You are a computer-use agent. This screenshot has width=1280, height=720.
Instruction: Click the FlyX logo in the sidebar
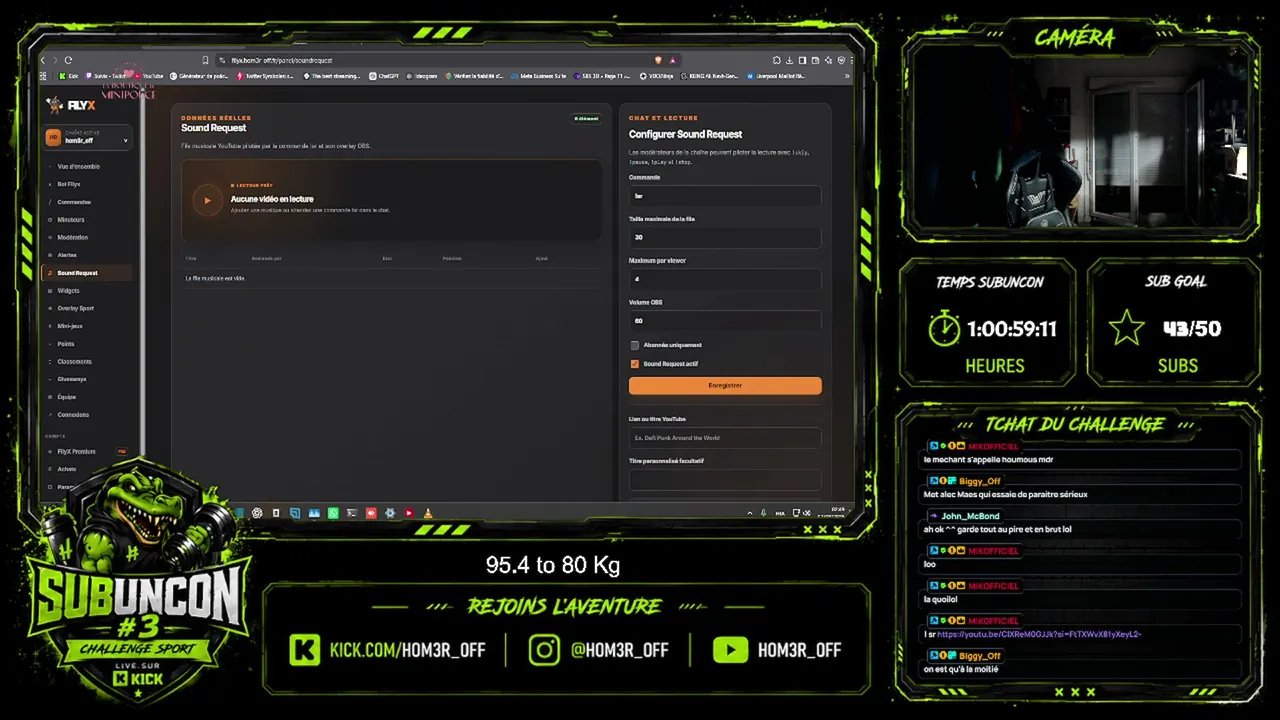[x=71, y=104]
